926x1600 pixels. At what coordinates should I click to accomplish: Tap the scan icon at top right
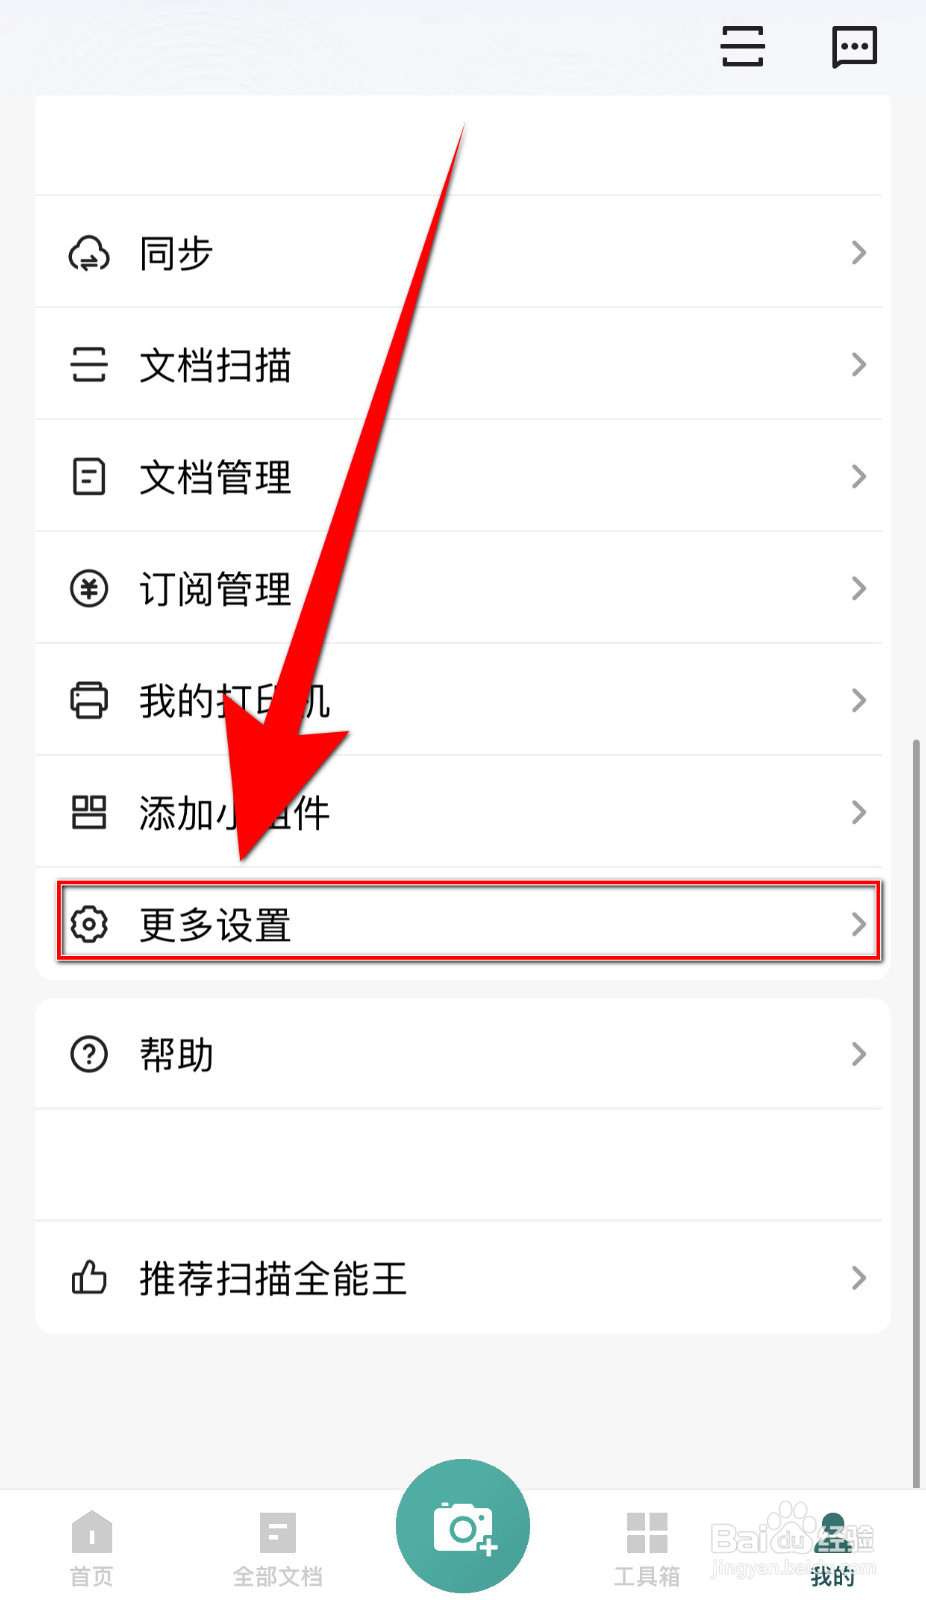pos(742,46)
